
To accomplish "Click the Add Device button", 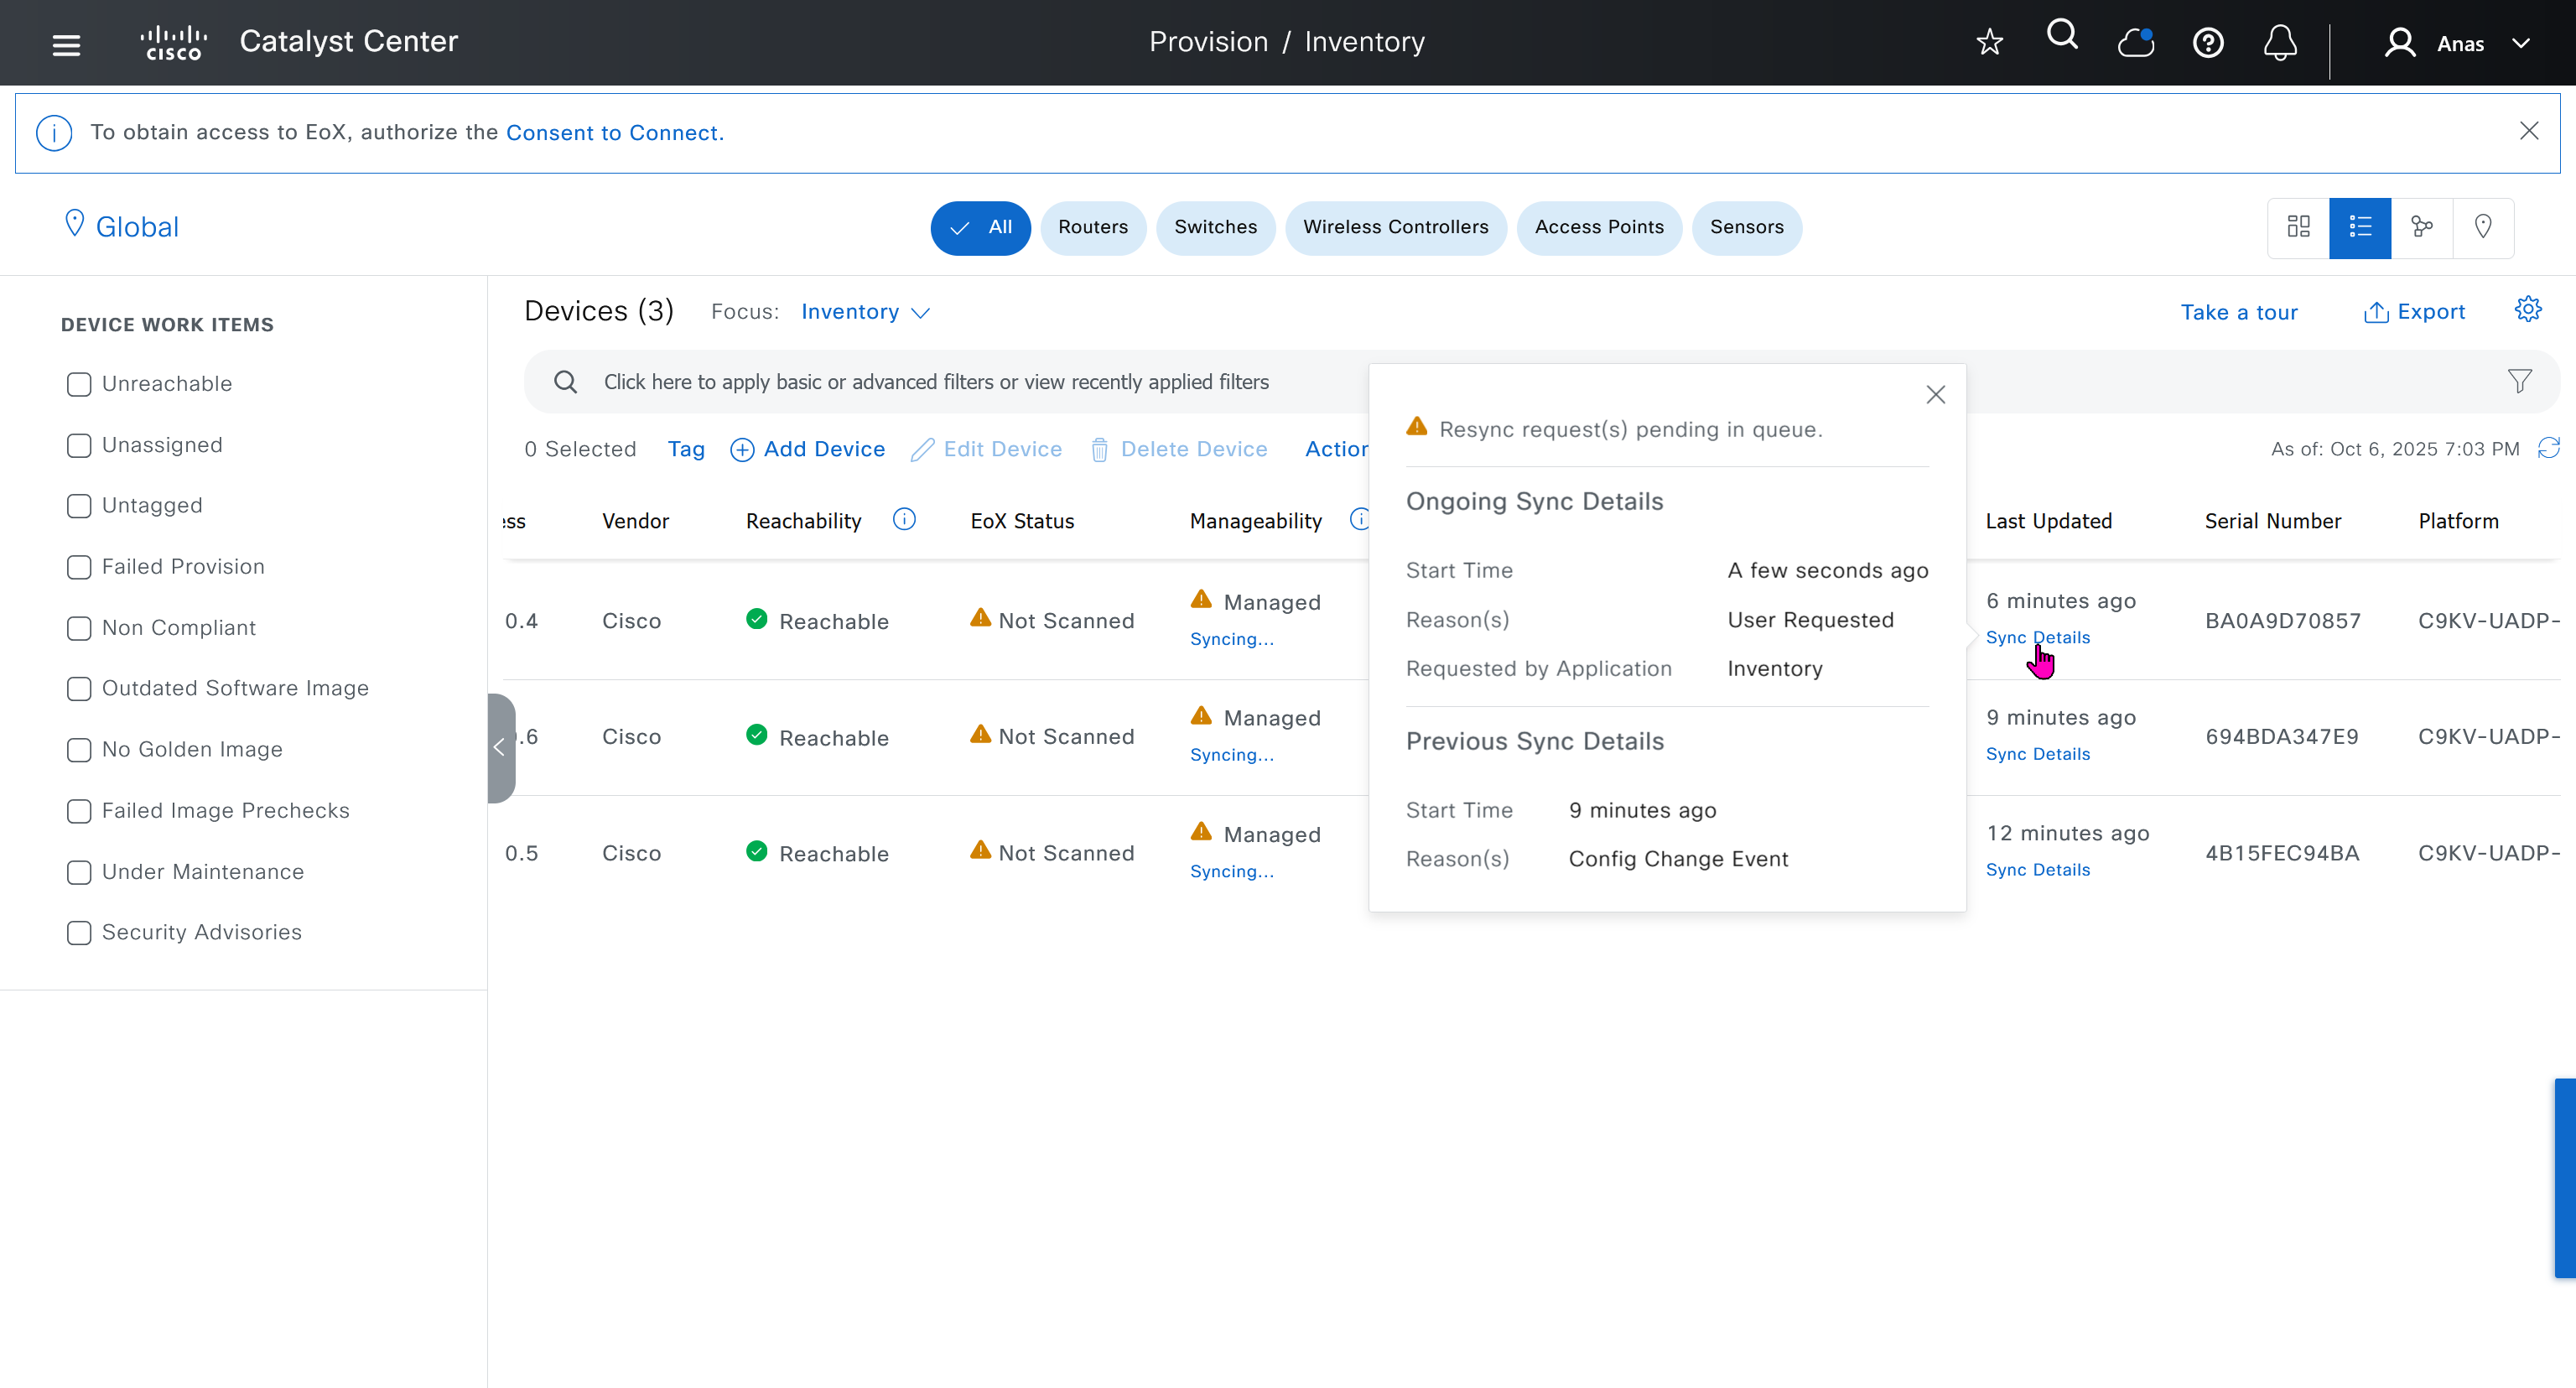I will coord(808,449).
